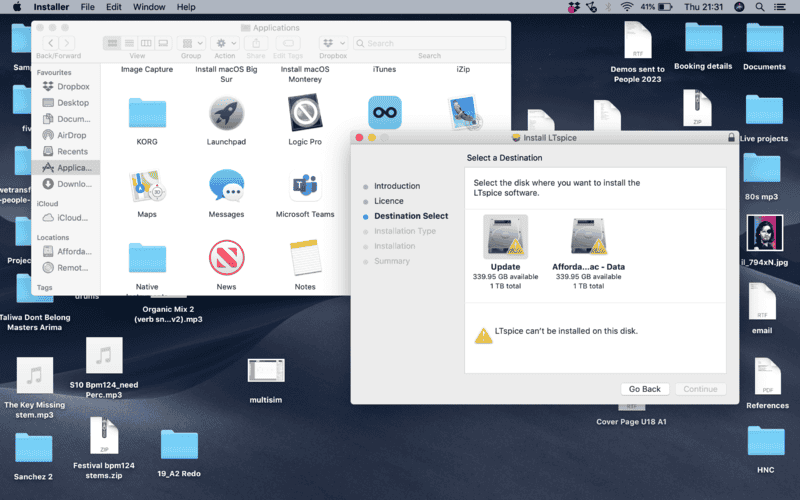Open the Help menu
The height and width of the screenshot is (500, 800).
[x=186, y=7]
